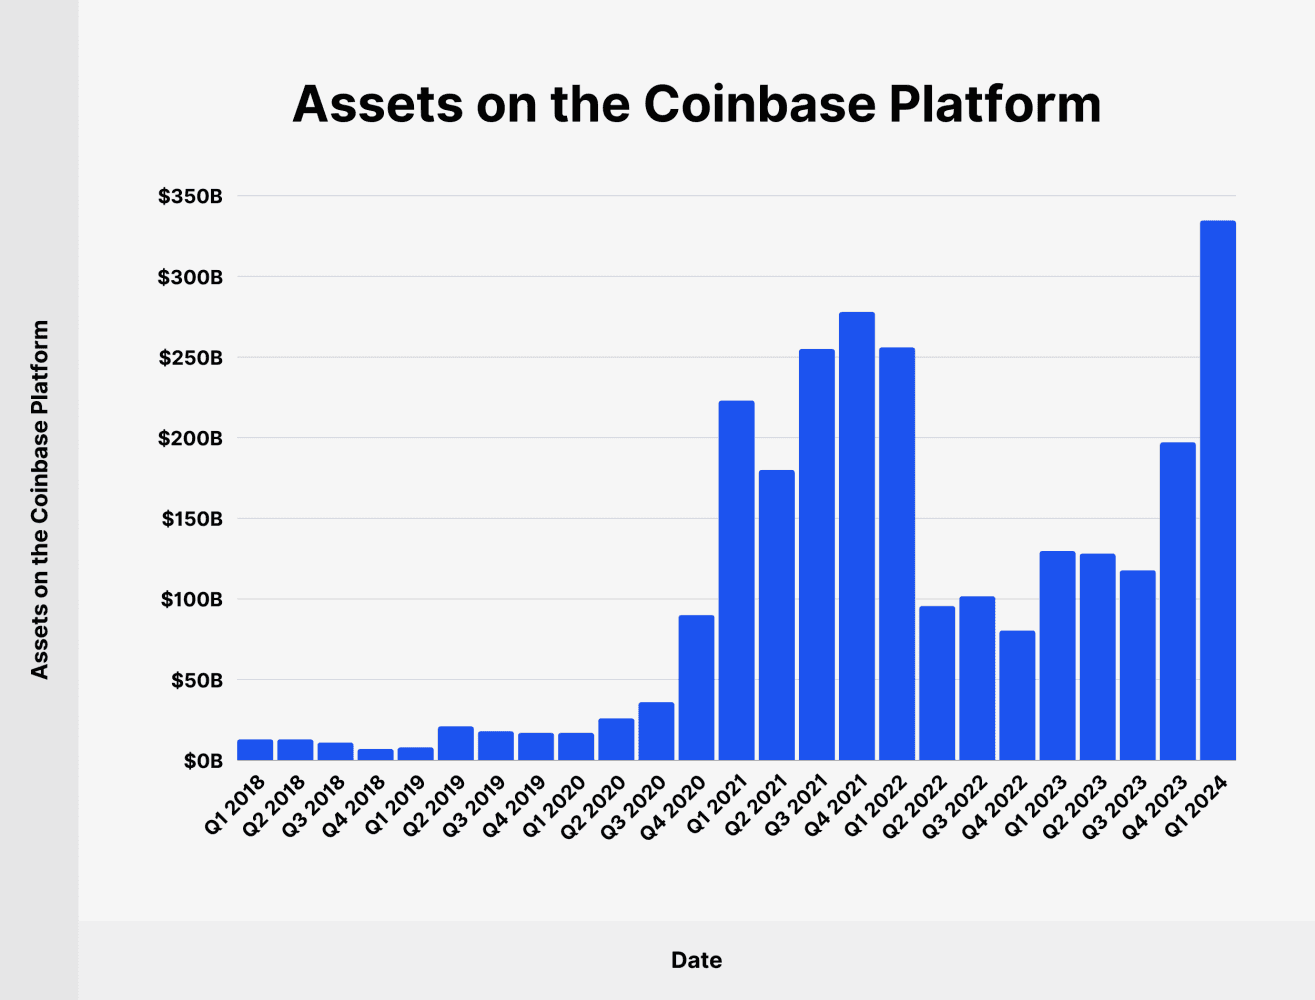The height and width of the screenshot is (1000, 1315).
Task: Select the Q4 2023 bar
Action: [x=1177, y=601]
